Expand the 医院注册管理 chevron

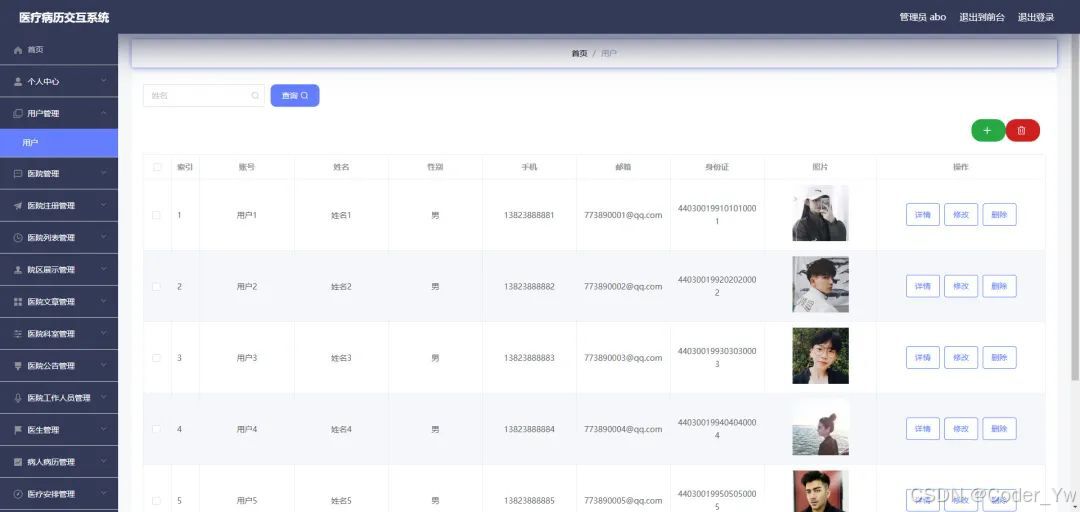(x=103, y=205)
